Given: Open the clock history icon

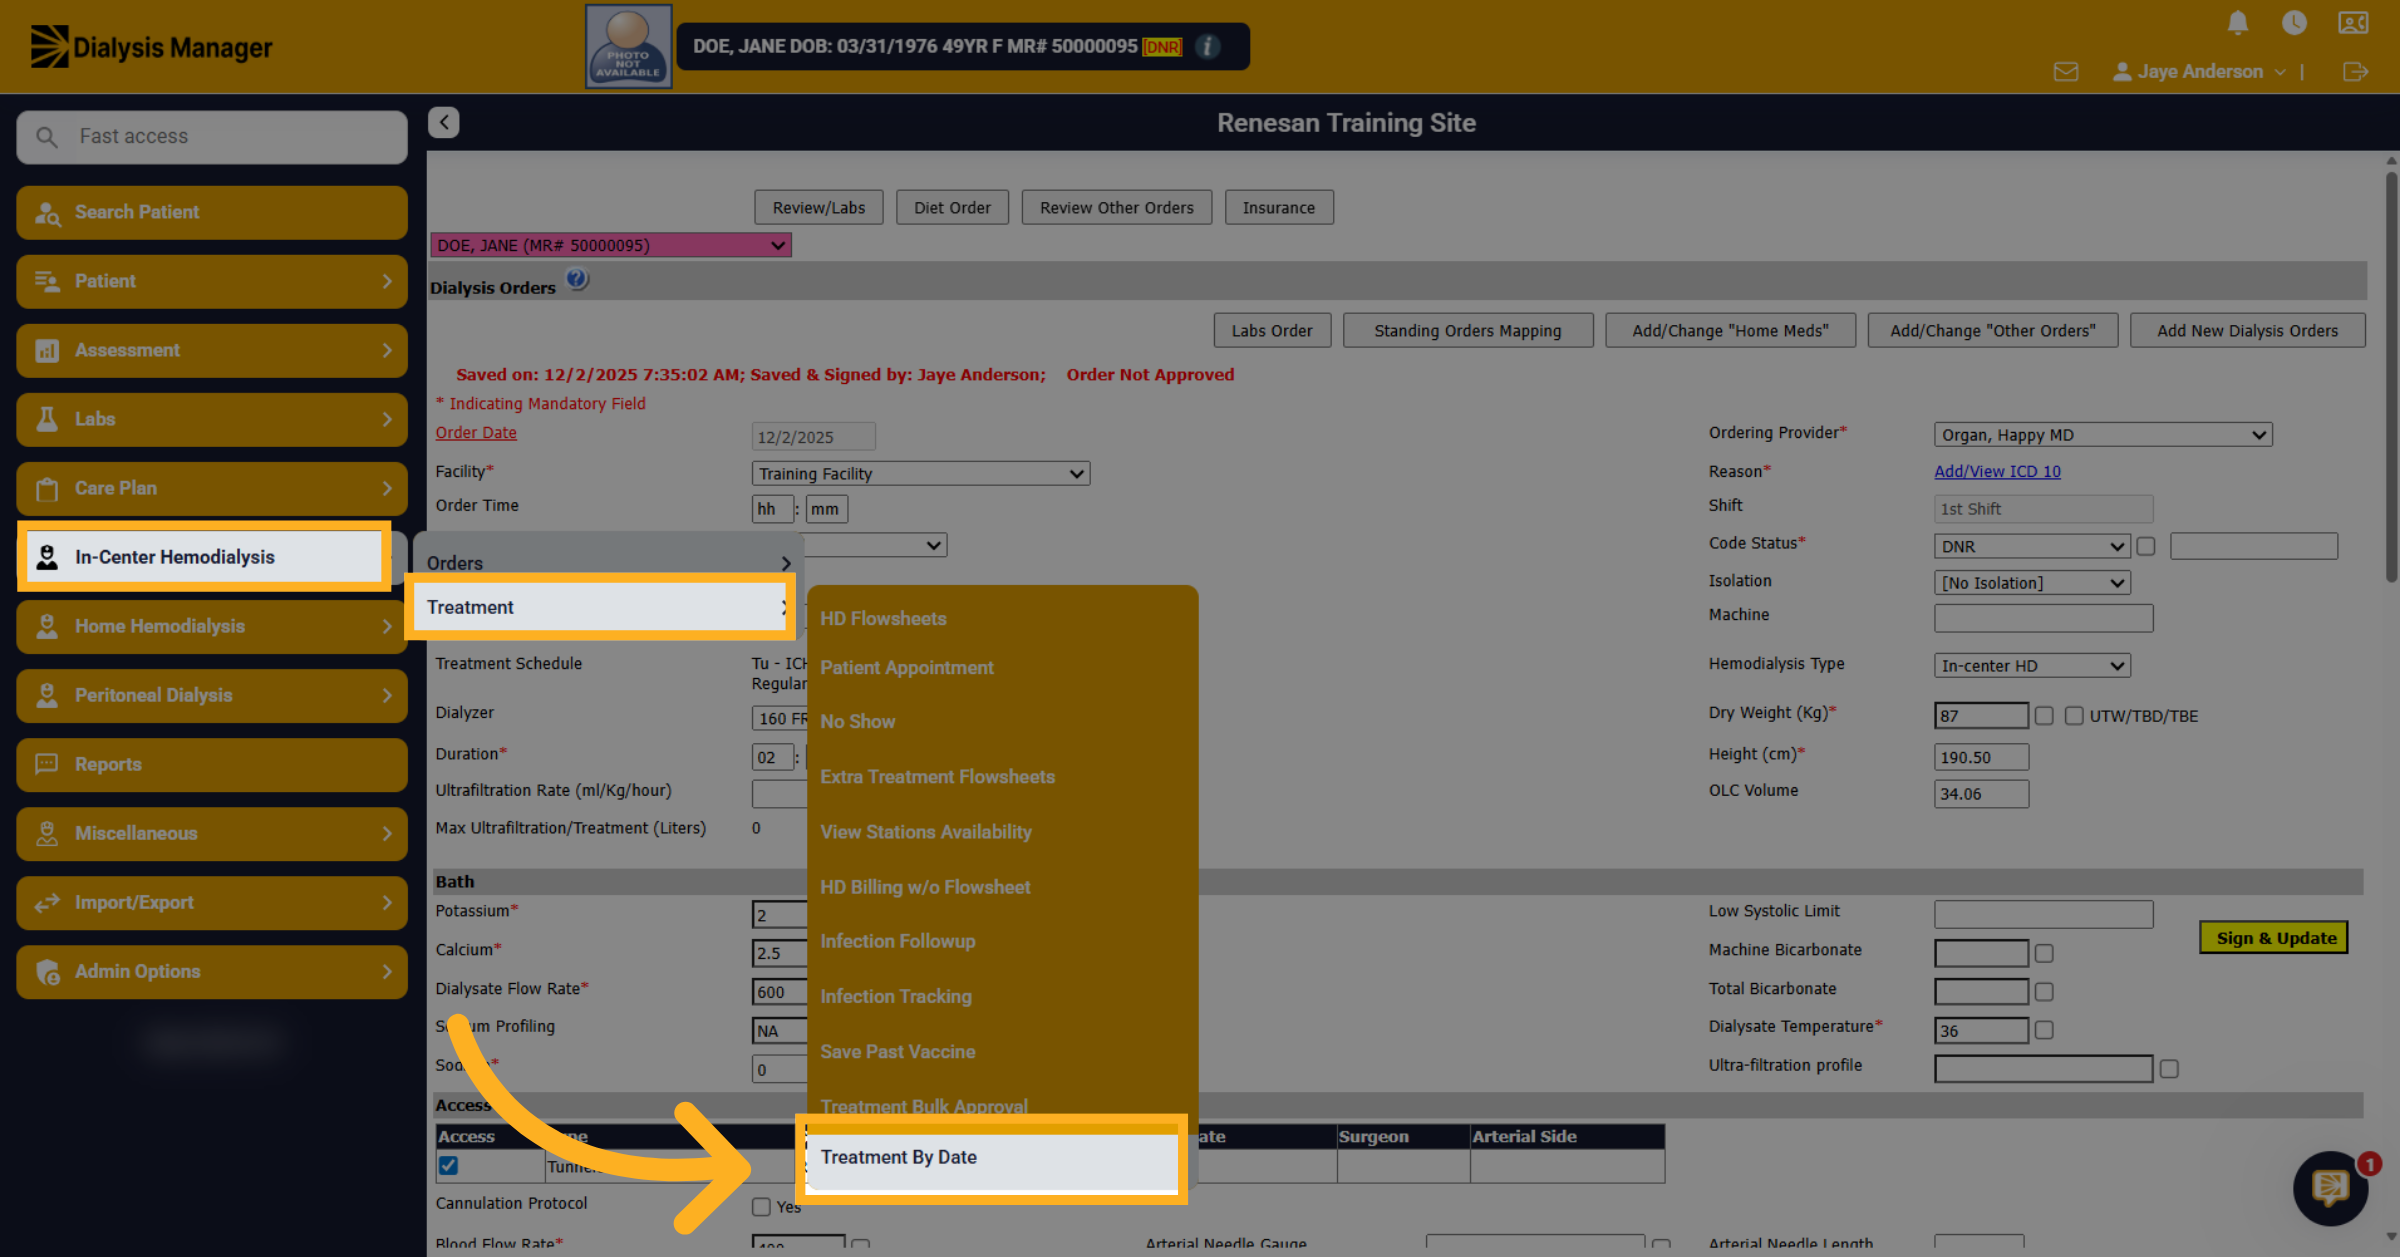Looking at the screenshot, I should (2295, 22).
